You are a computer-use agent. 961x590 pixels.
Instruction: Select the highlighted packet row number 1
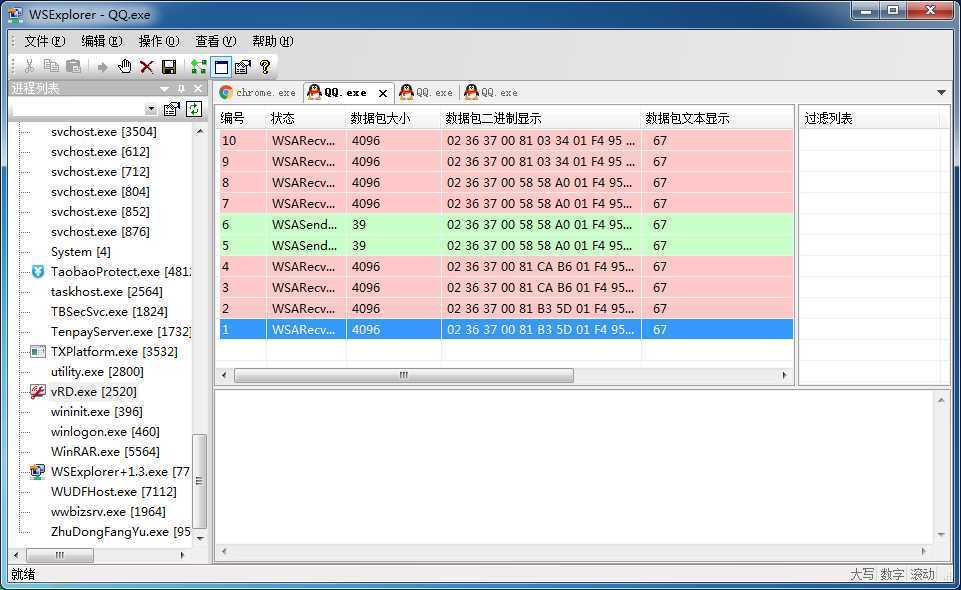pyautogui.click(x=506, y=330)
